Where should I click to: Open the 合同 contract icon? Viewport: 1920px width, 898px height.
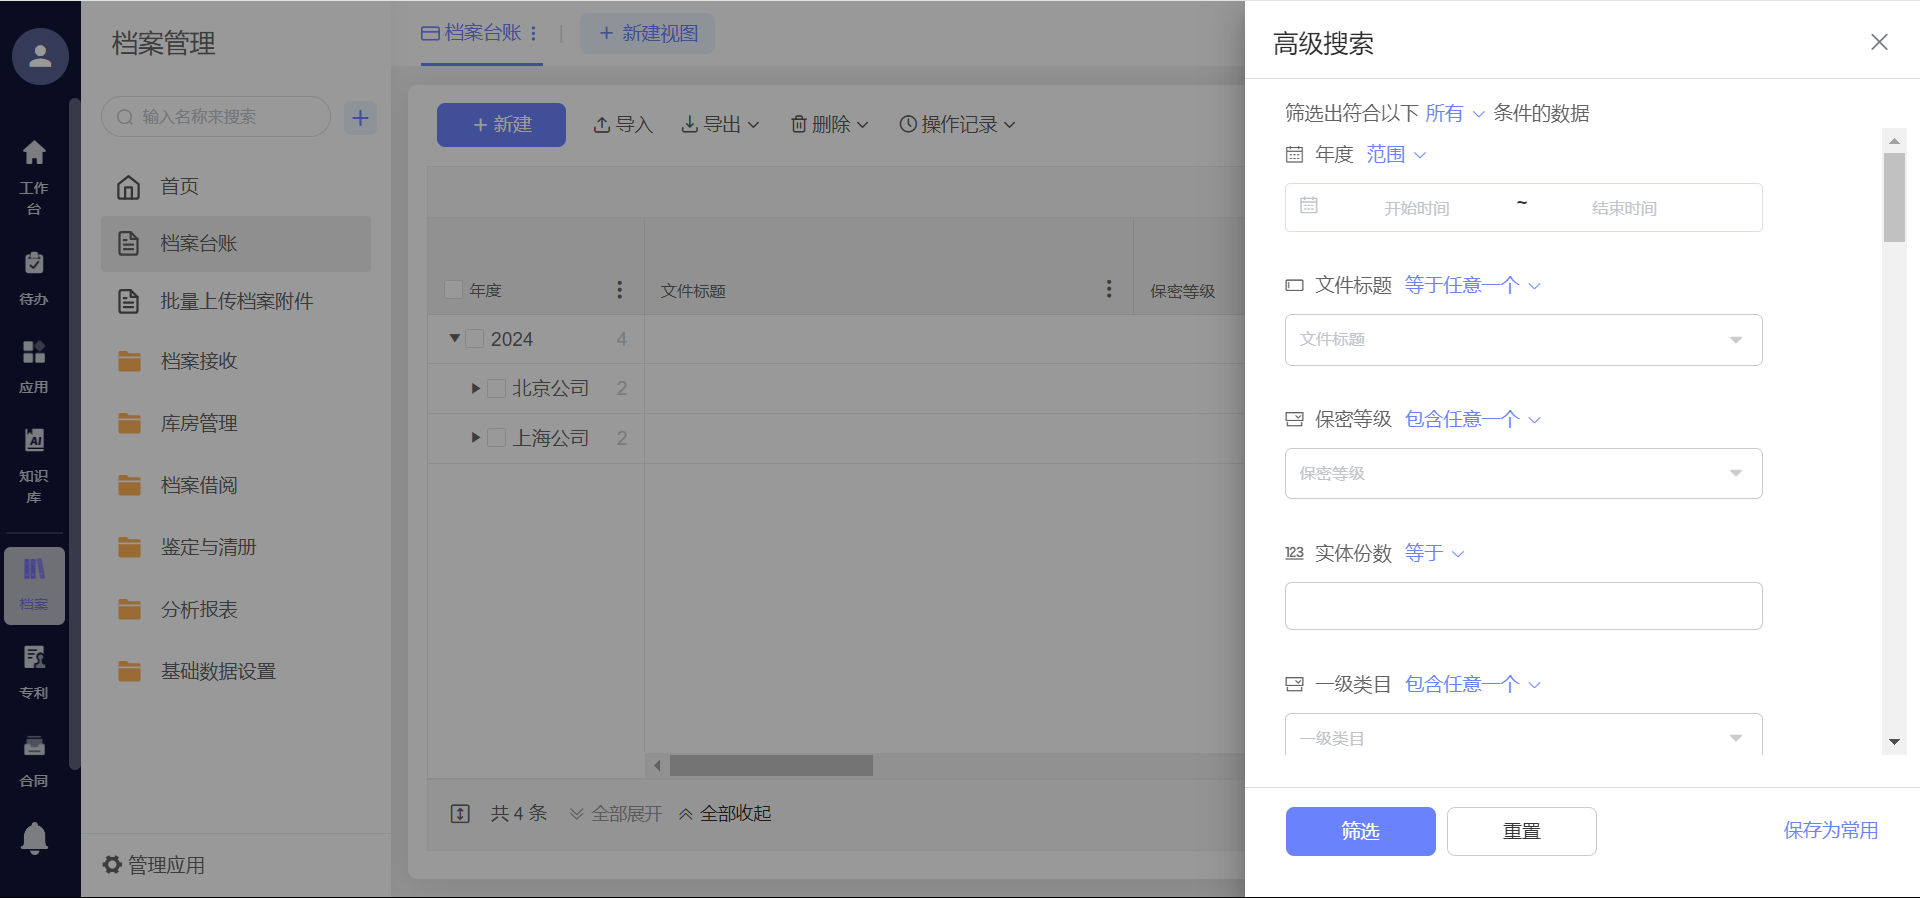click(x=34, y=759)
